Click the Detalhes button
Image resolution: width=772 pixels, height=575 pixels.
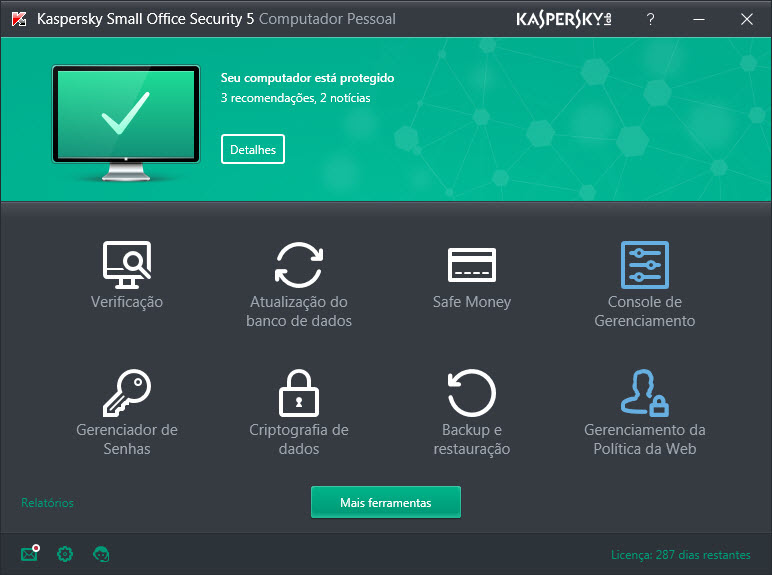253,149
